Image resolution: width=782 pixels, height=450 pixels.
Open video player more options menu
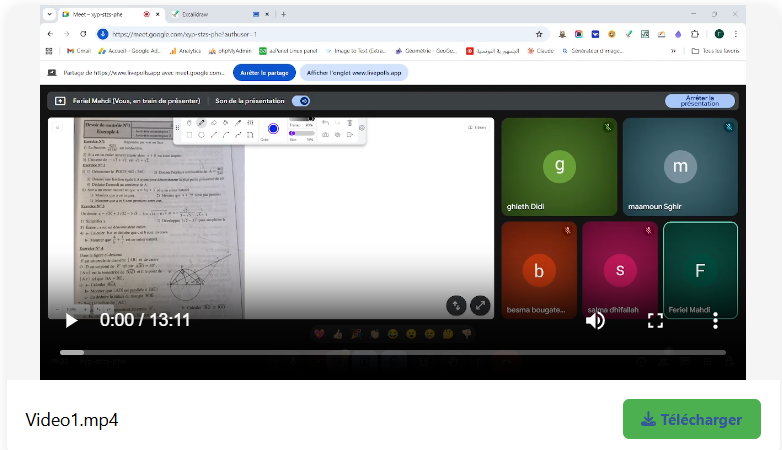click(x=715, y=321)
